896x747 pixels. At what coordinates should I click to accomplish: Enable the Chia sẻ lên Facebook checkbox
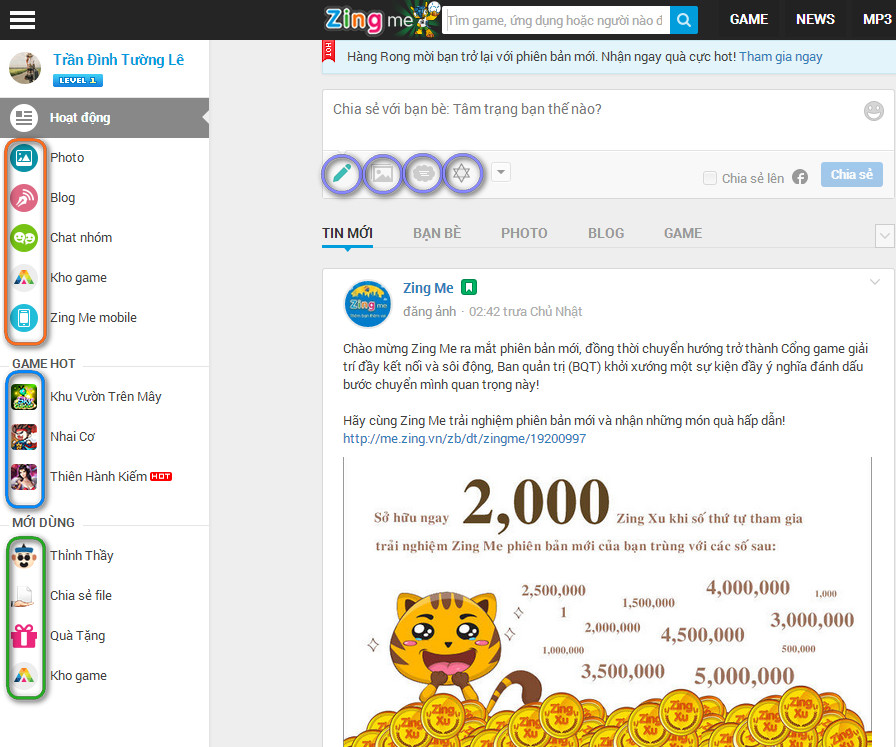tap(710, 178)
